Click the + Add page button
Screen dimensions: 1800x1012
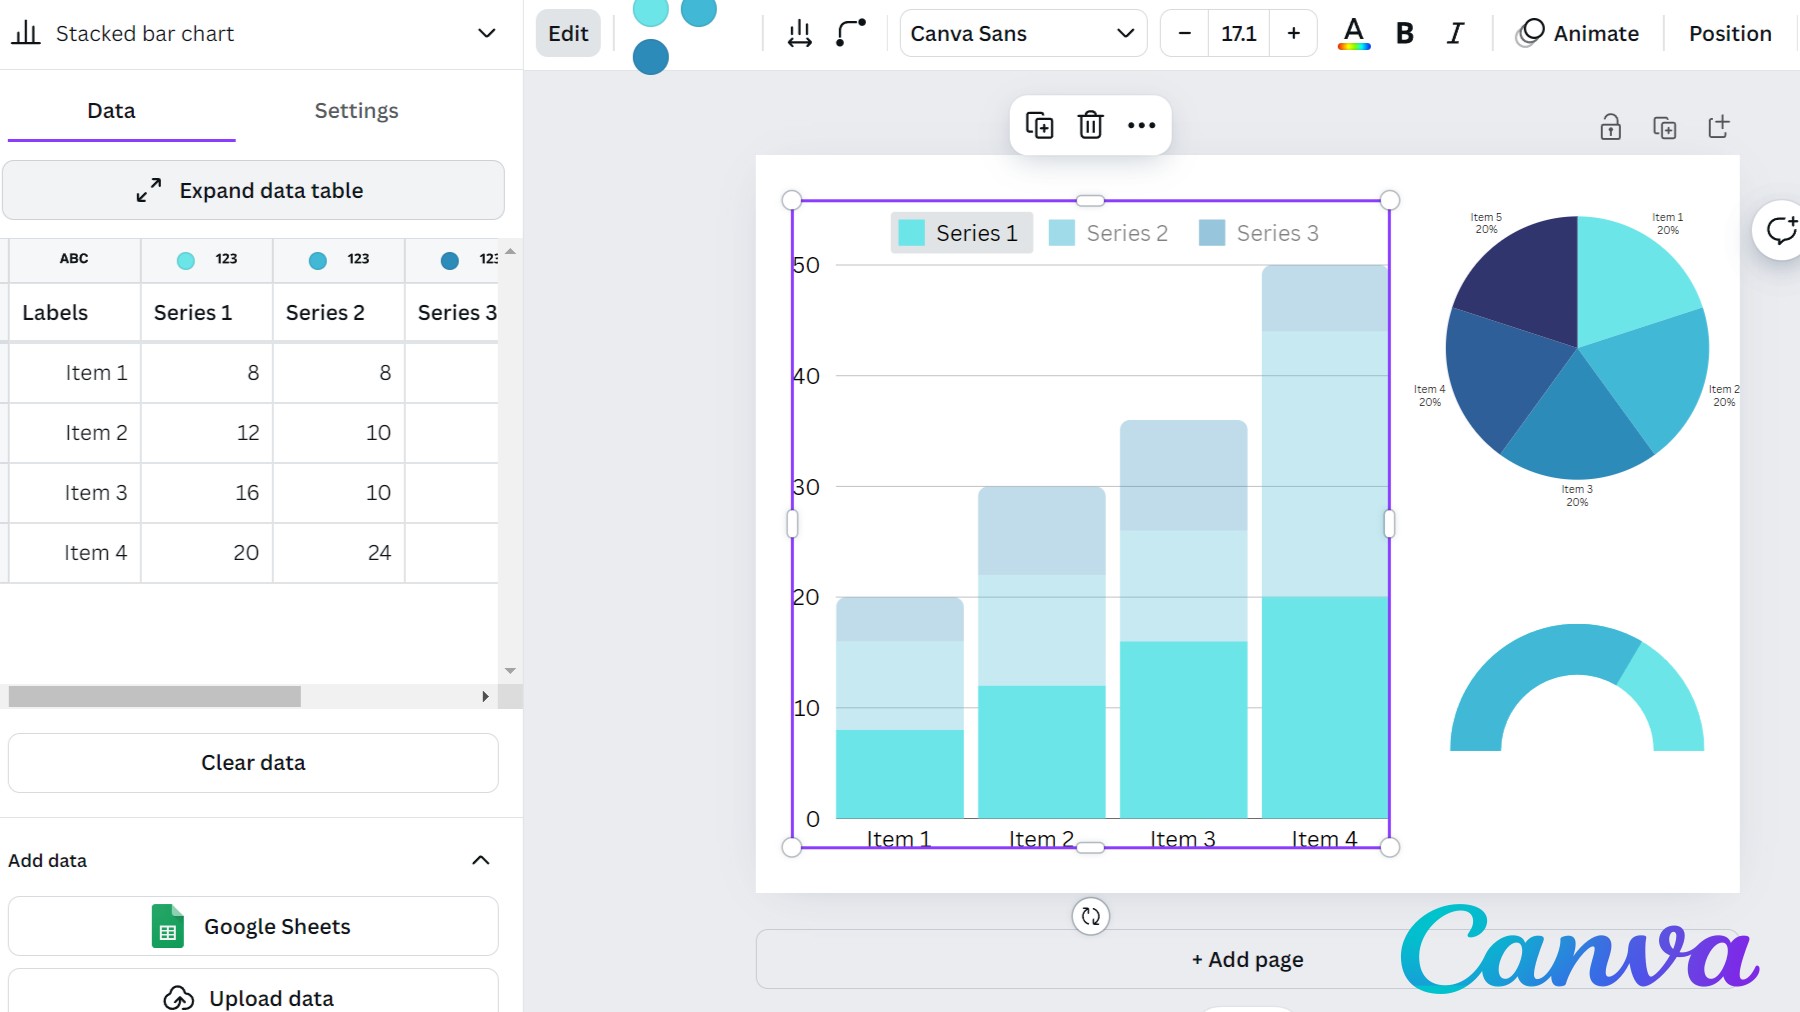pos(1247,959)
